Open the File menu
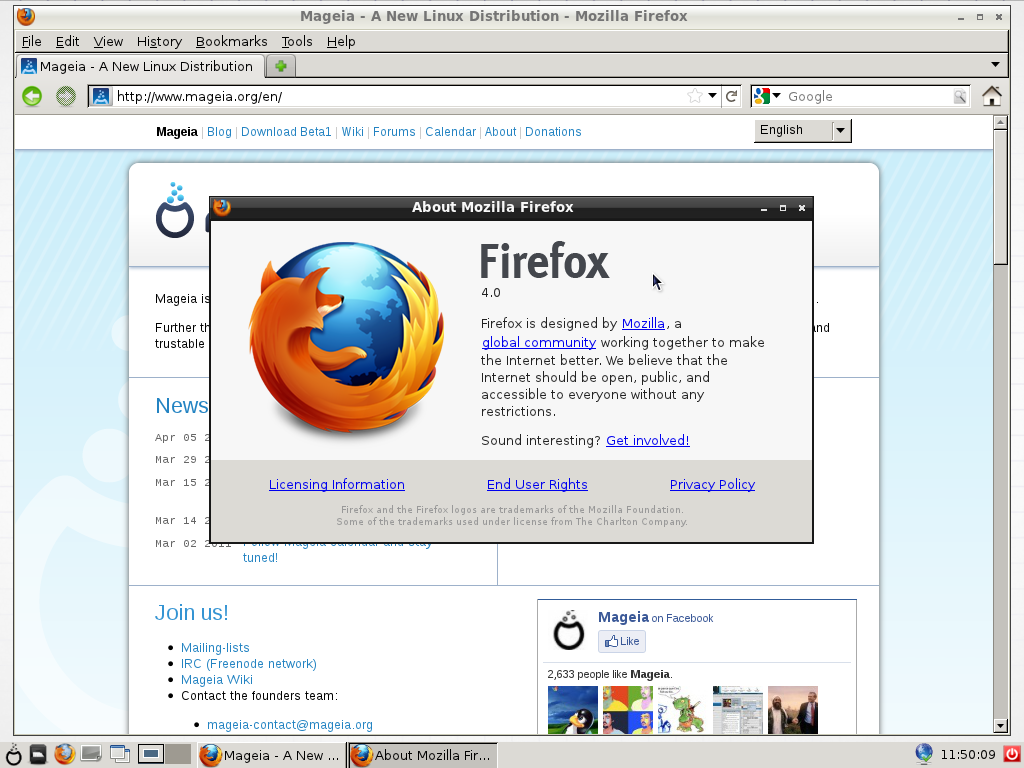This screenshot has height=768, width=1024. pyautogui.click(x=31, y=41)
